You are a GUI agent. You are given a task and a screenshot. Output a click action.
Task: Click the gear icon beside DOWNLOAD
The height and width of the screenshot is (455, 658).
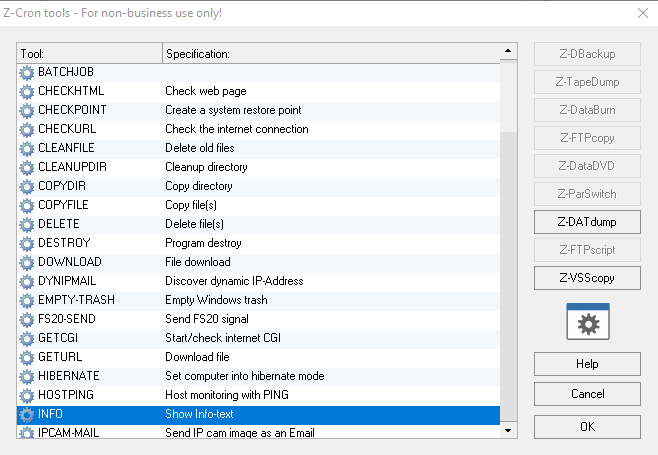click(26, 262)
